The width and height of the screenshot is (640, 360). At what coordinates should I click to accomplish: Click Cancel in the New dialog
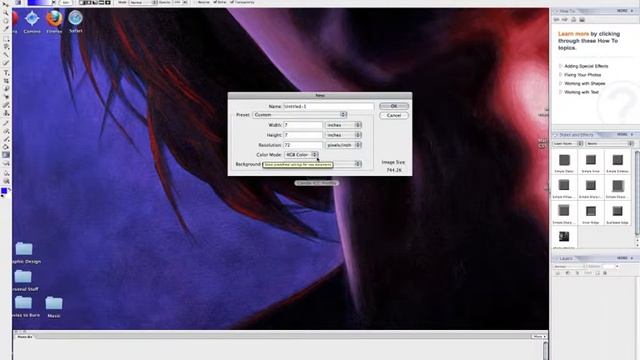pos(393,116)
